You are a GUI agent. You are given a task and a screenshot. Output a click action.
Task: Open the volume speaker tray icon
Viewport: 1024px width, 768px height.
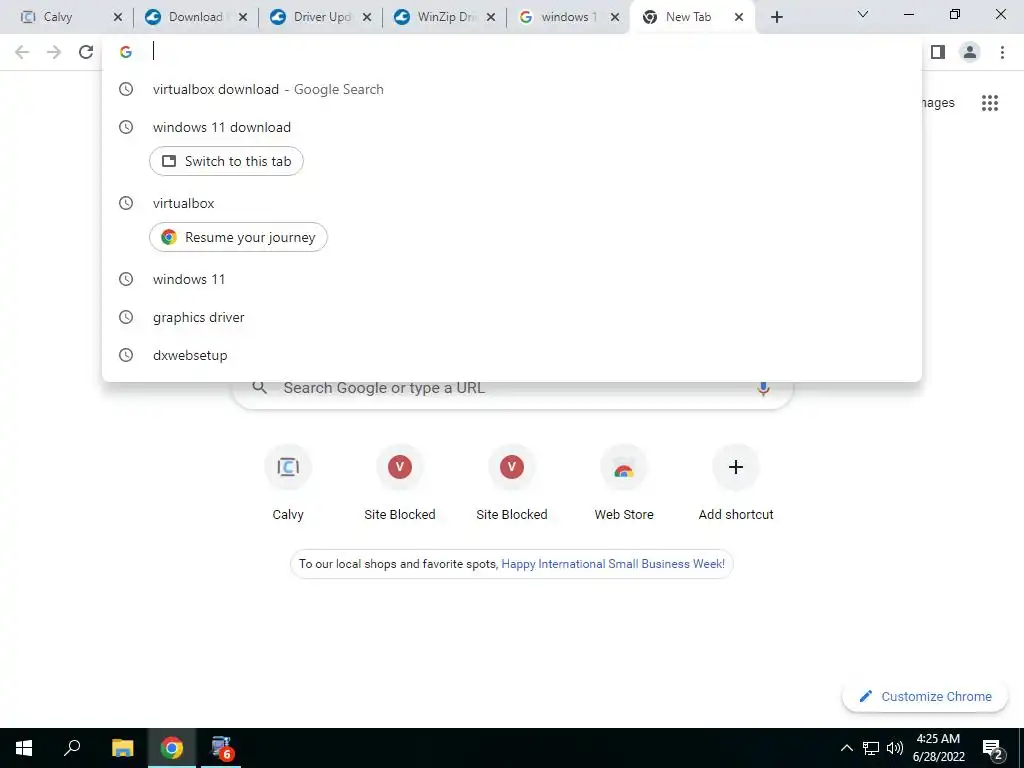(x=895, y=748)
